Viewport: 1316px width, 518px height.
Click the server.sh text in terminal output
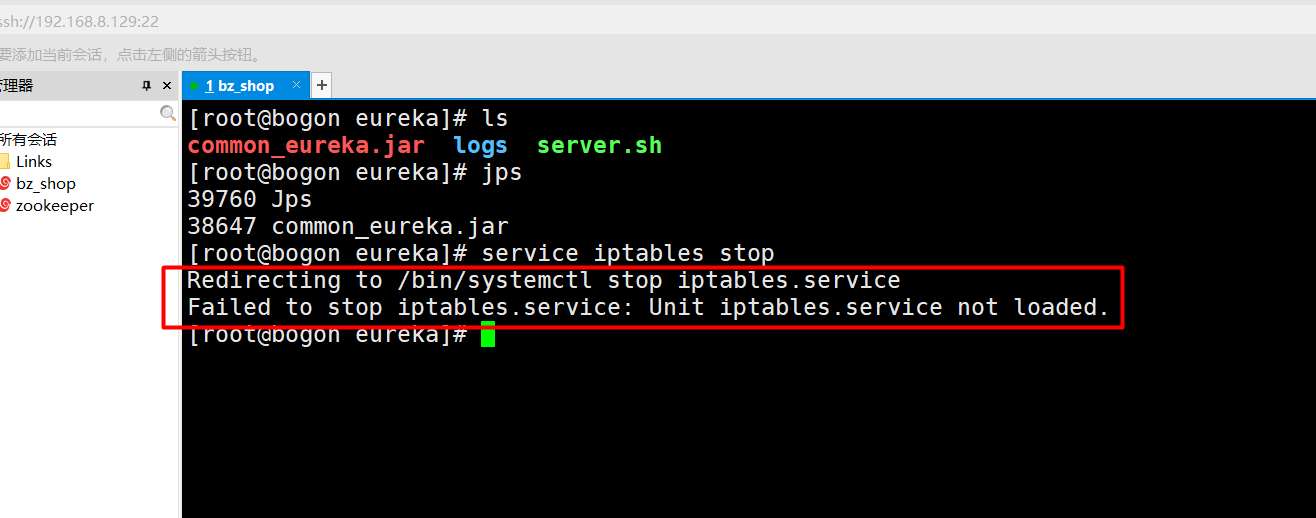(599, 145)
